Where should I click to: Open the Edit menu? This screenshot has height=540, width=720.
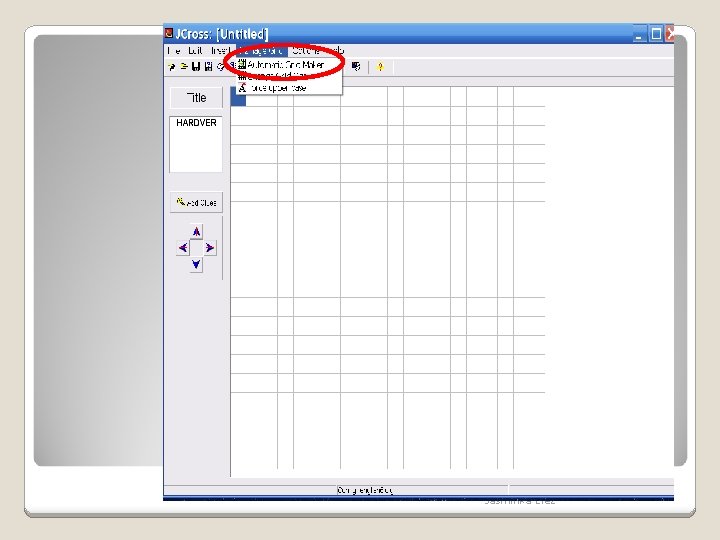195,51
